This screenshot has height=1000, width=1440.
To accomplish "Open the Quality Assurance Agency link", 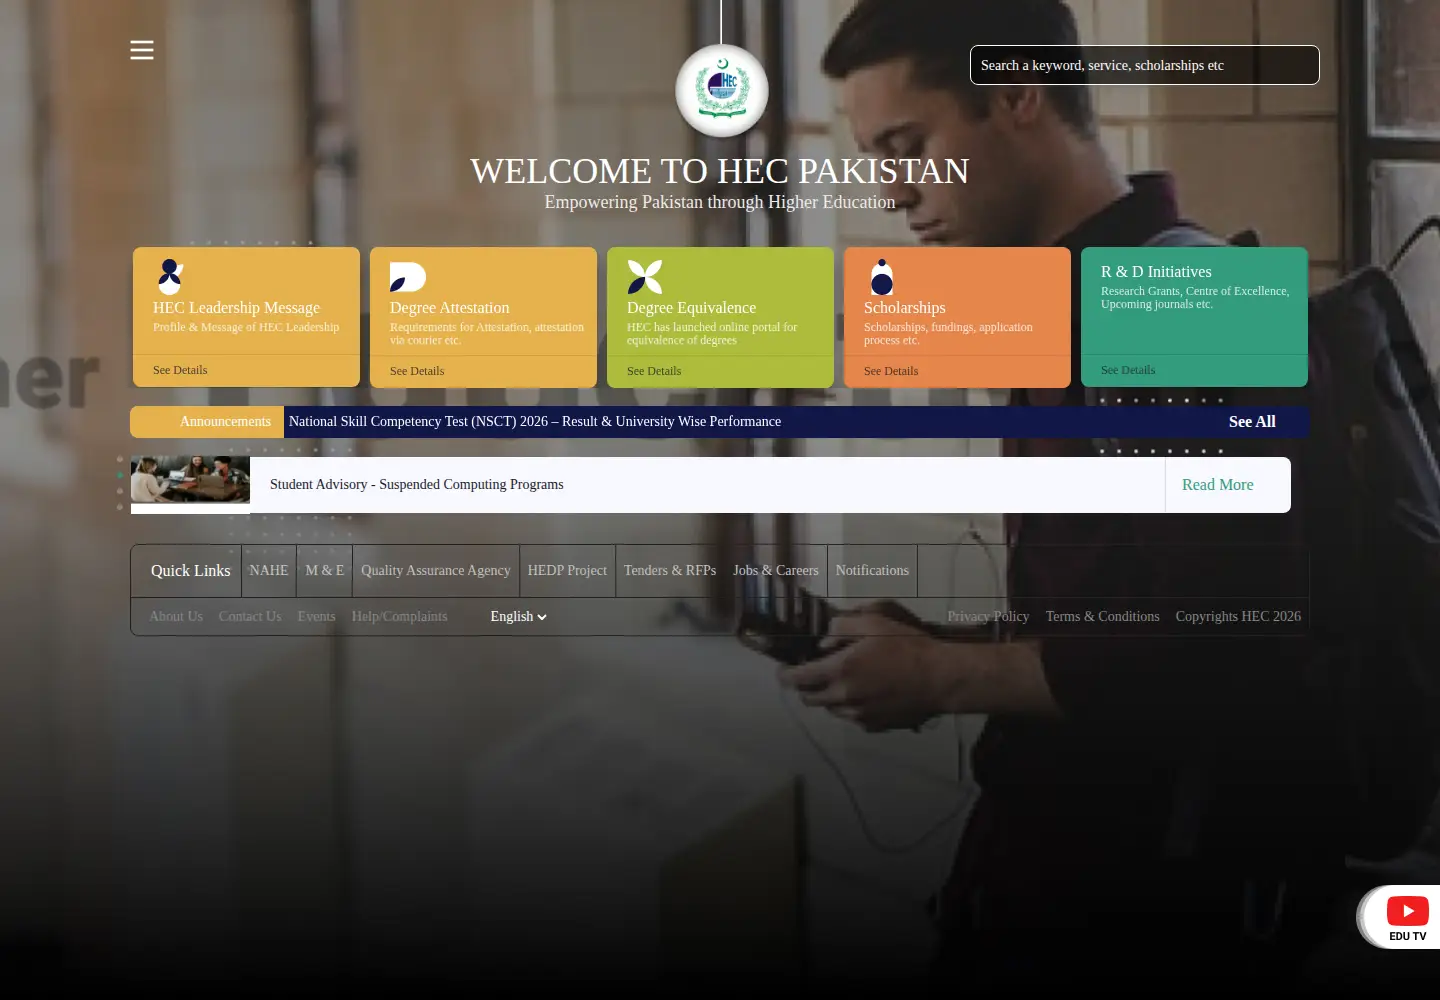I will point(436,571).
